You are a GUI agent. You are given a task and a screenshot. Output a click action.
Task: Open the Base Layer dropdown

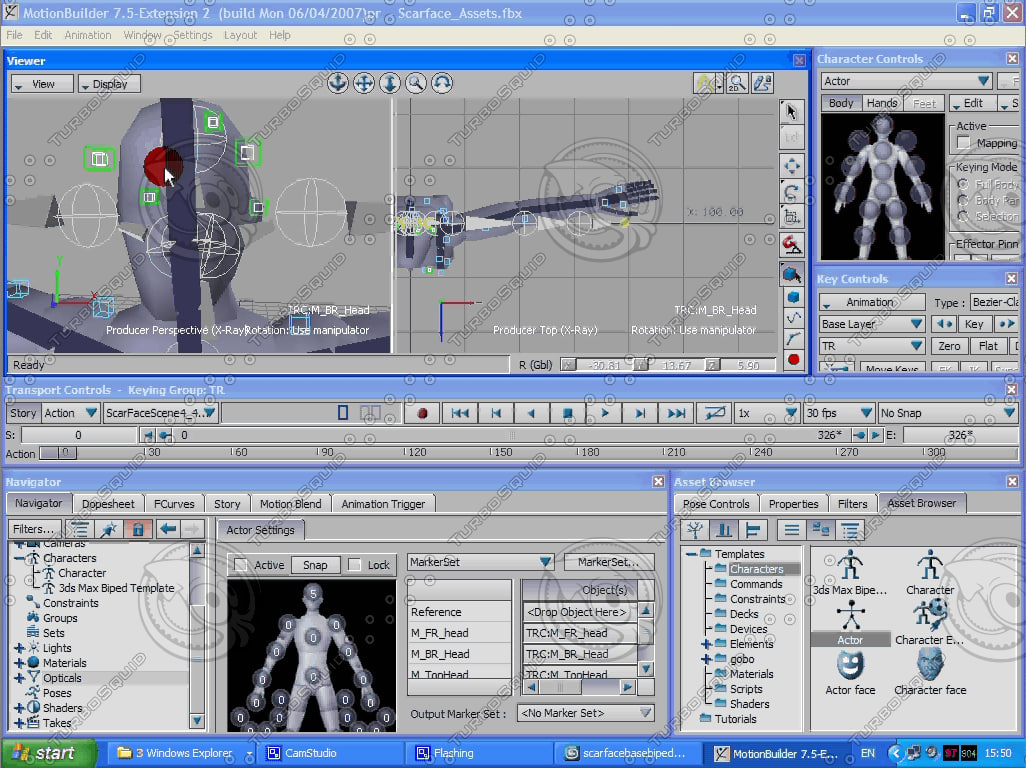(x=872, y=324)
